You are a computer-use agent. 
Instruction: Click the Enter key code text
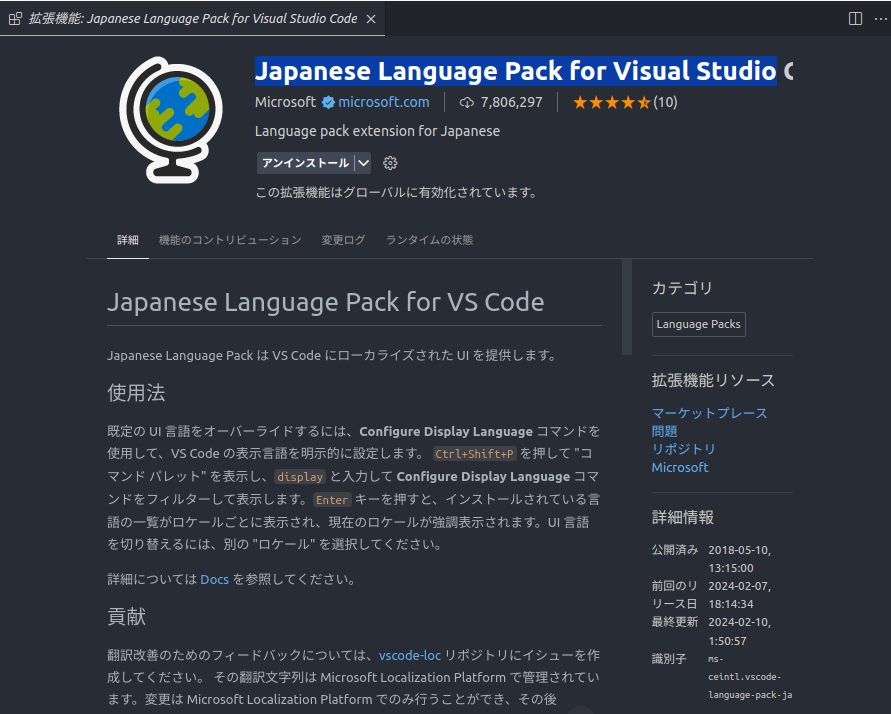[x=332, y=500]
